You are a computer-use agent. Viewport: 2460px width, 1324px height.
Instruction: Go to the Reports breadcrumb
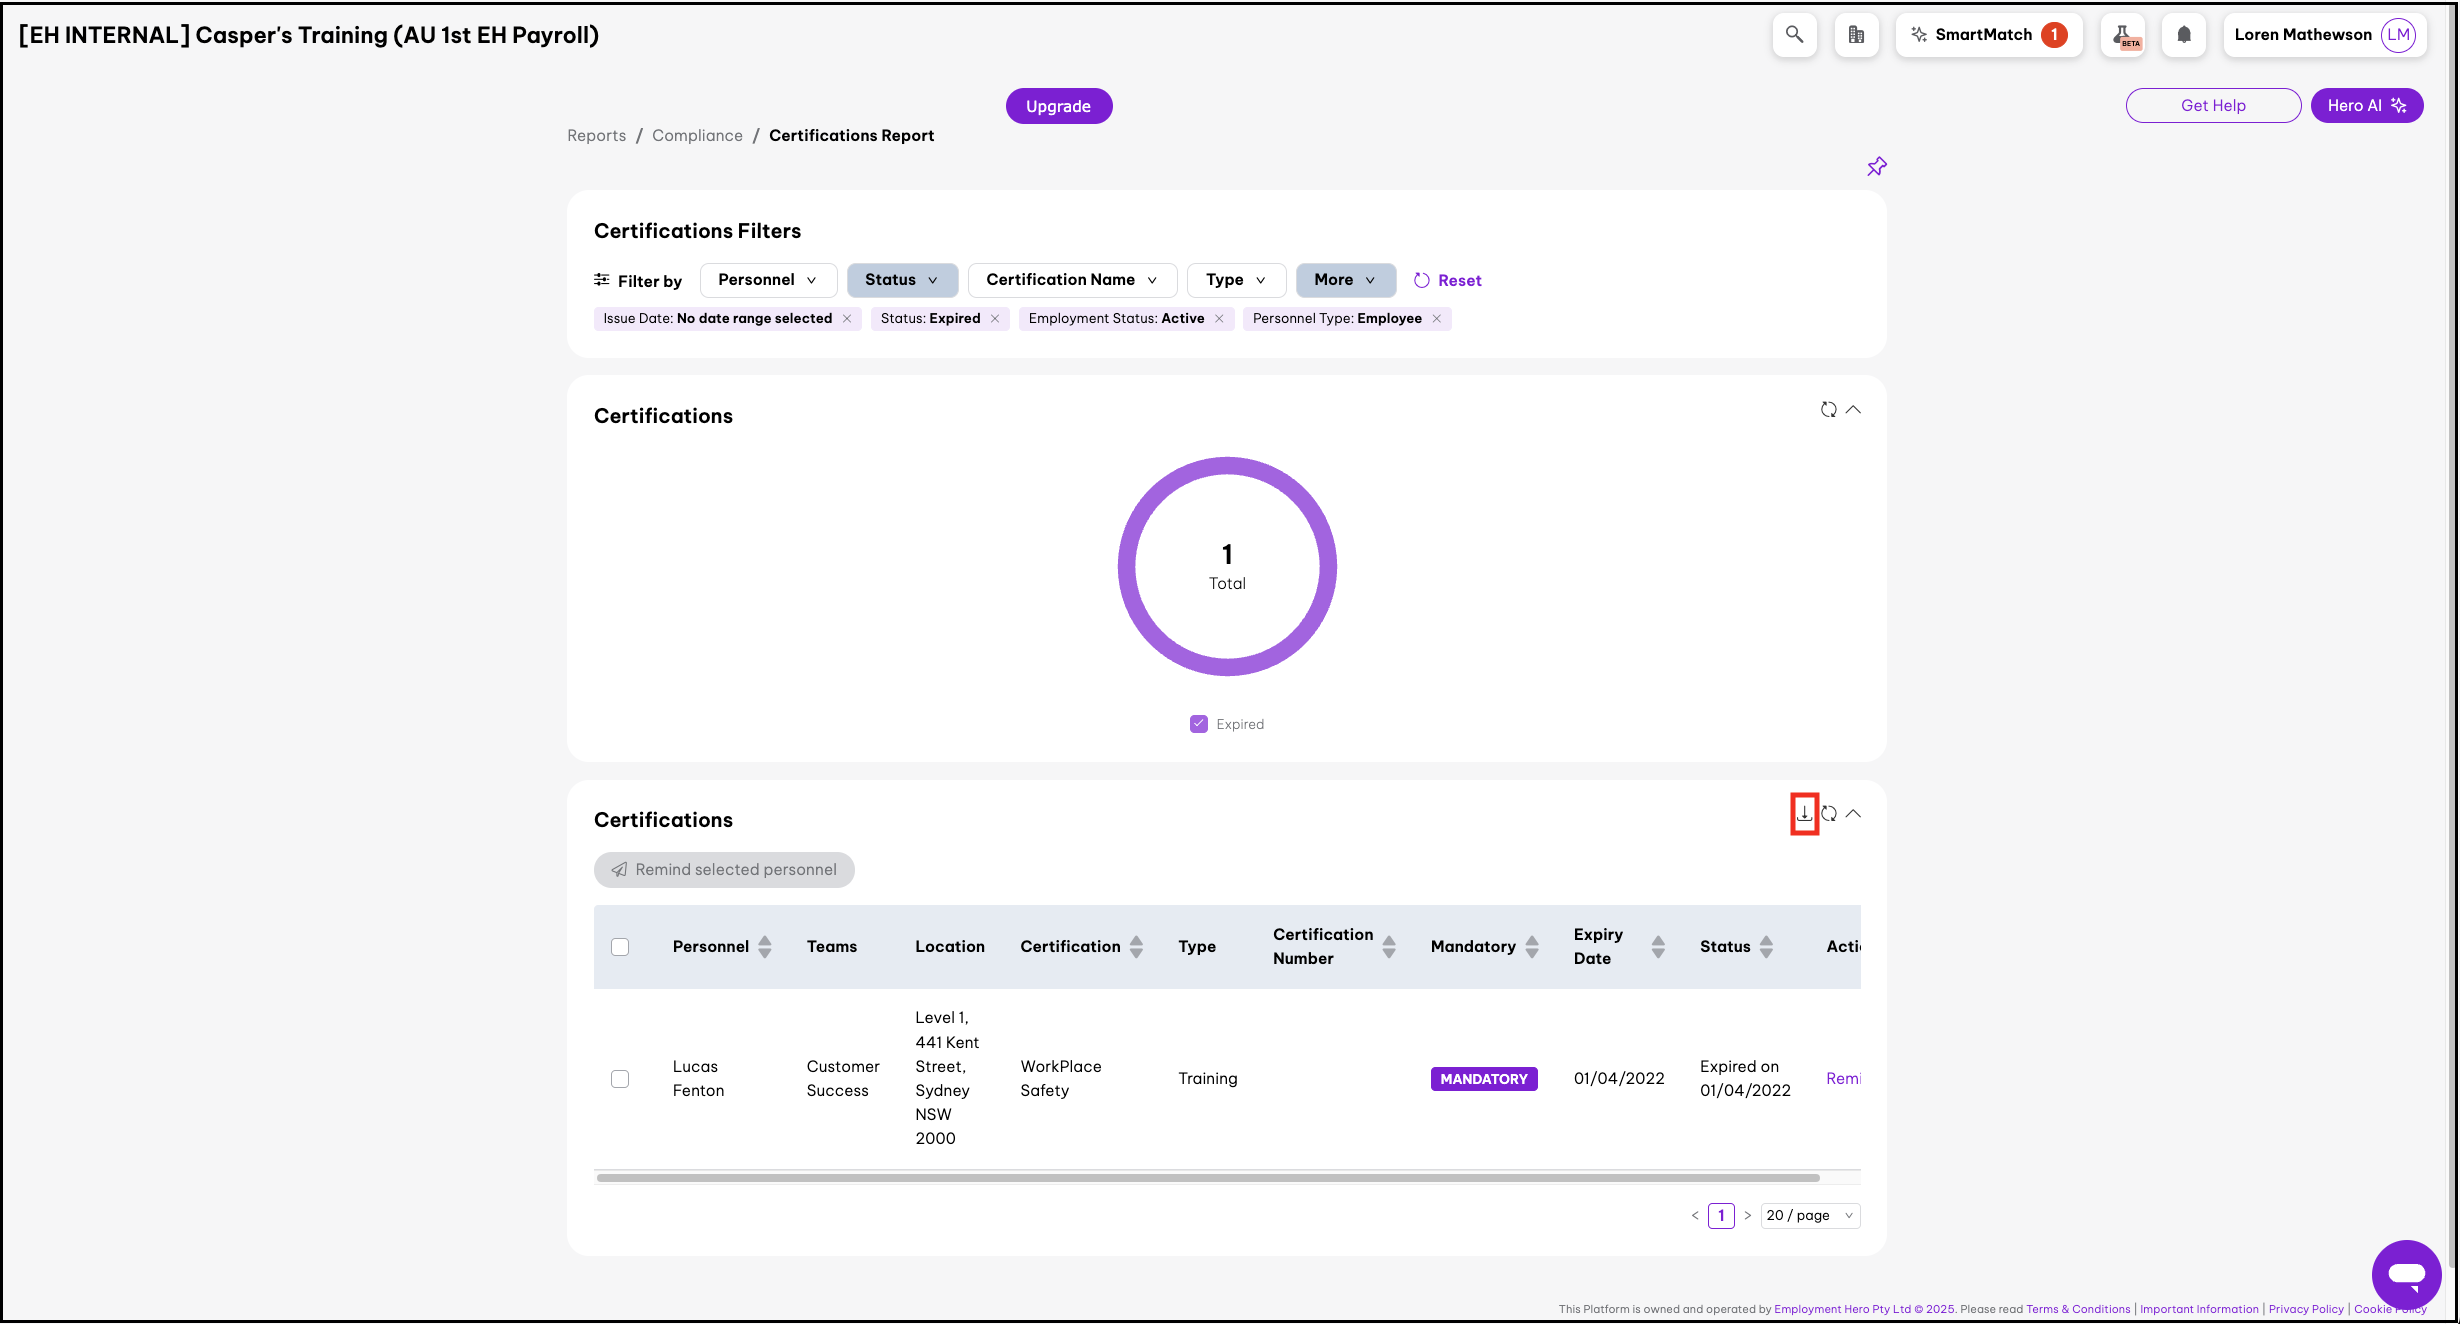[596, 136]
